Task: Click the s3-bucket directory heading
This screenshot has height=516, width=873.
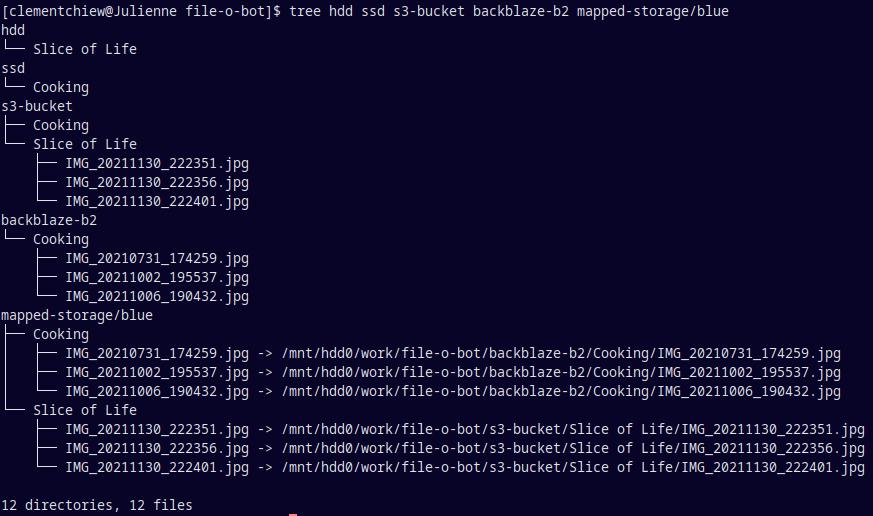Action: (37, 106)
